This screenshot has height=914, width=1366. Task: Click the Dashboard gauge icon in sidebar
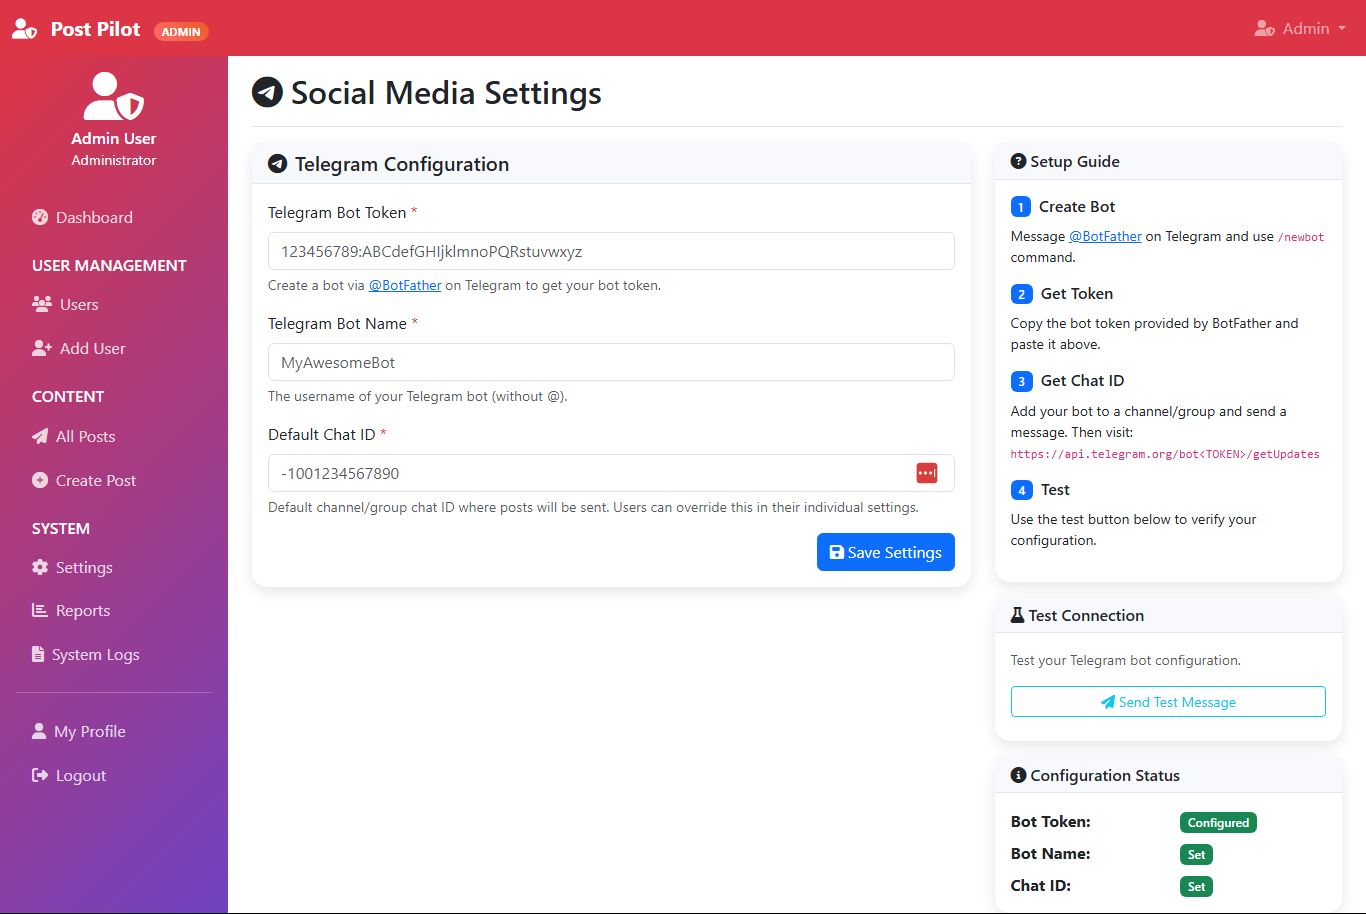coord(40,217)
